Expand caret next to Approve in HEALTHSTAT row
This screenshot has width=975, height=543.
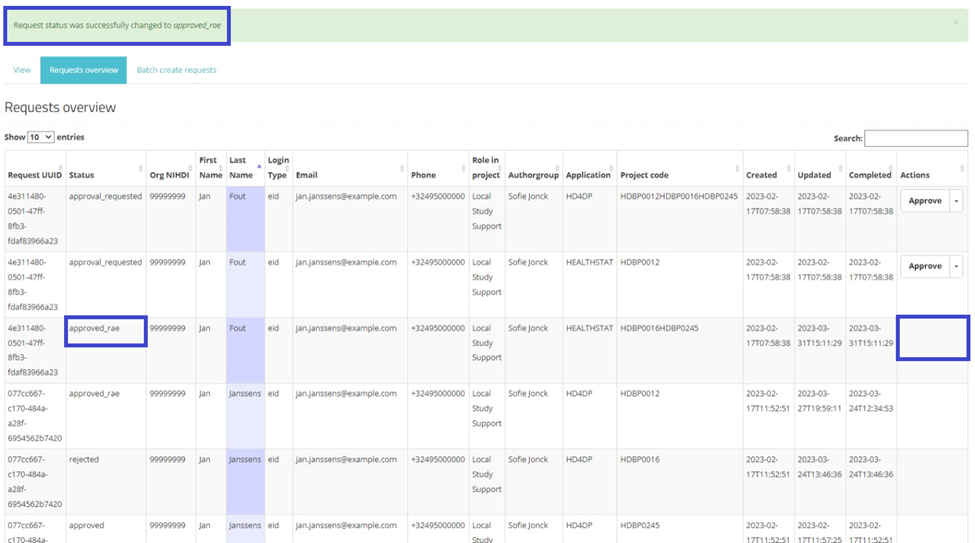tap(956, 266)
